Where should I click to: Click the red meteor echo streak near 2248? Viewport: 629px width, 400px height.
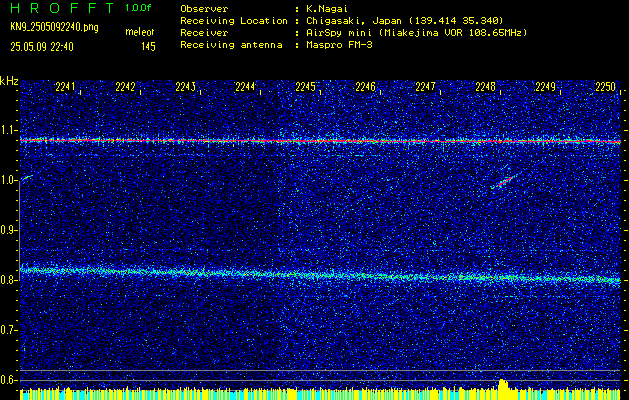pos(505,181)
